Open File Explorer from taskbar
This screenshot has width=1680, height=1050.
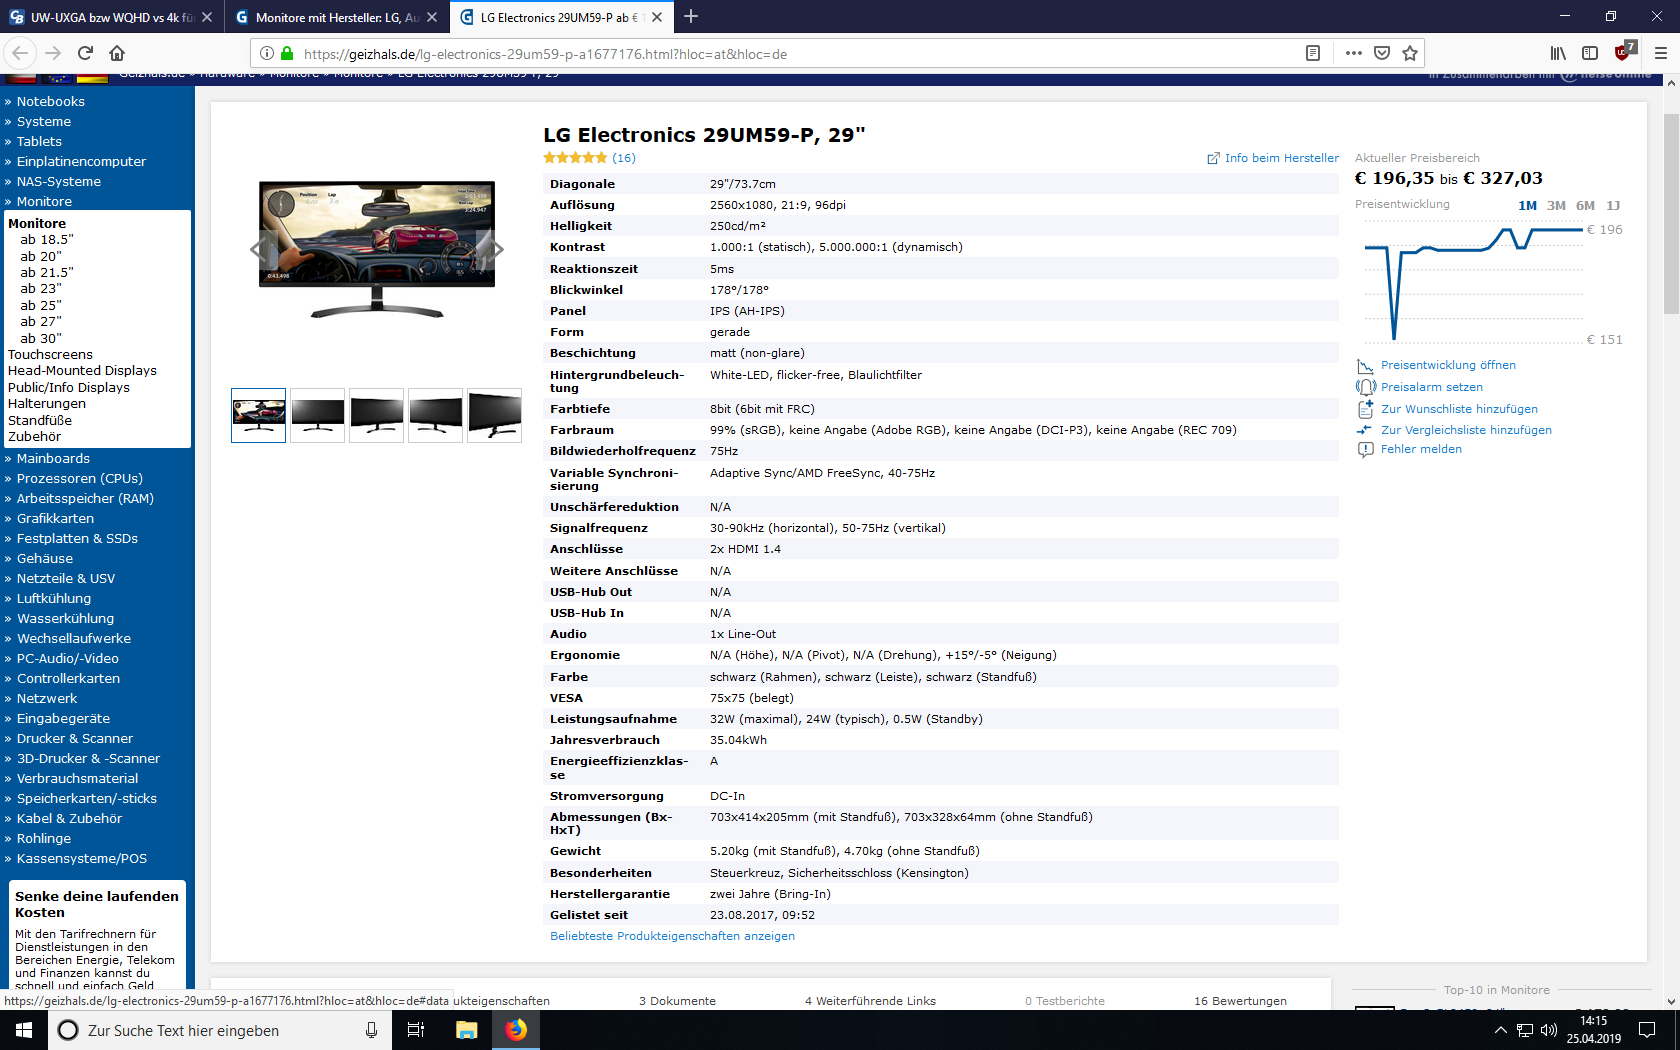466,1030
